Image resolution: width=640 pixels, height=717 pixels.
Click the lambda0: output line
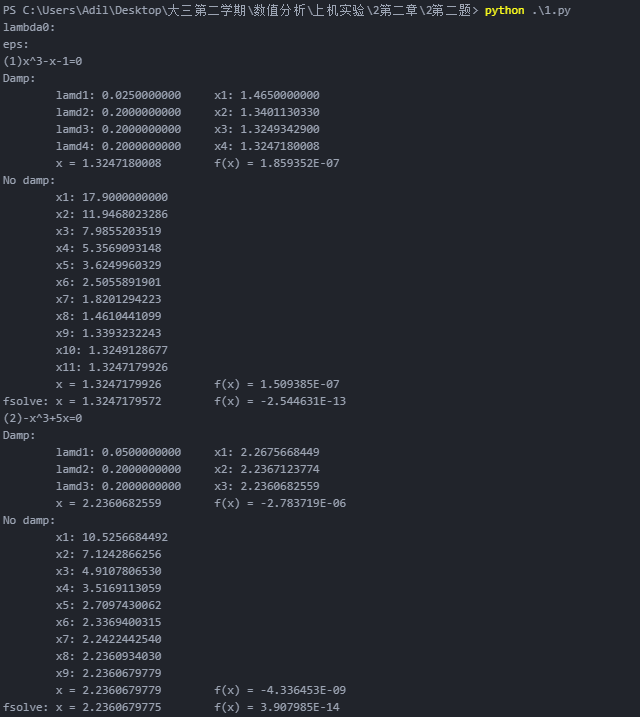click(x=29, y=27)
